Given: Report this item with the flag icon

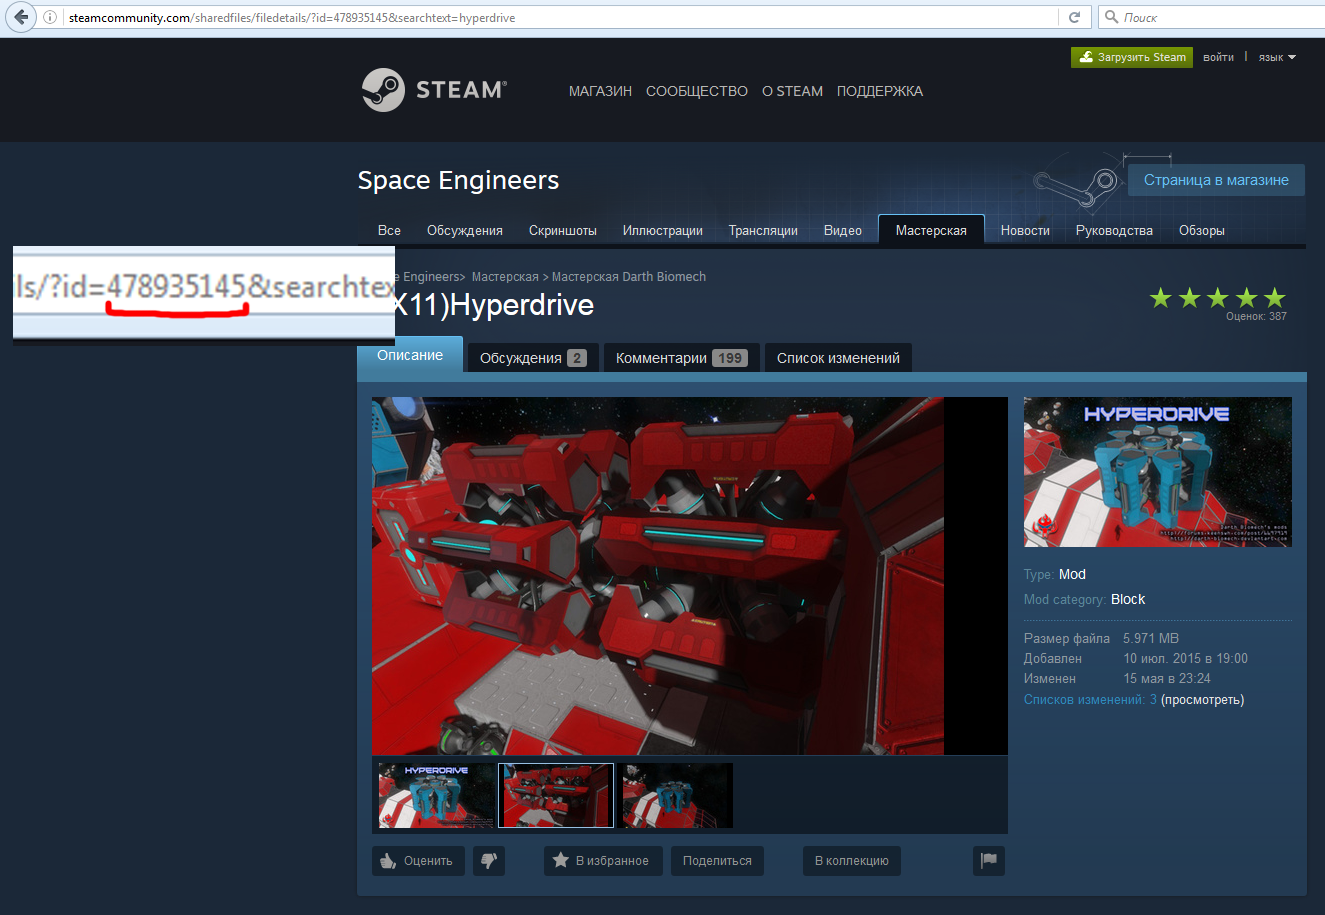Looking at the screenshot, I should 989,860.
